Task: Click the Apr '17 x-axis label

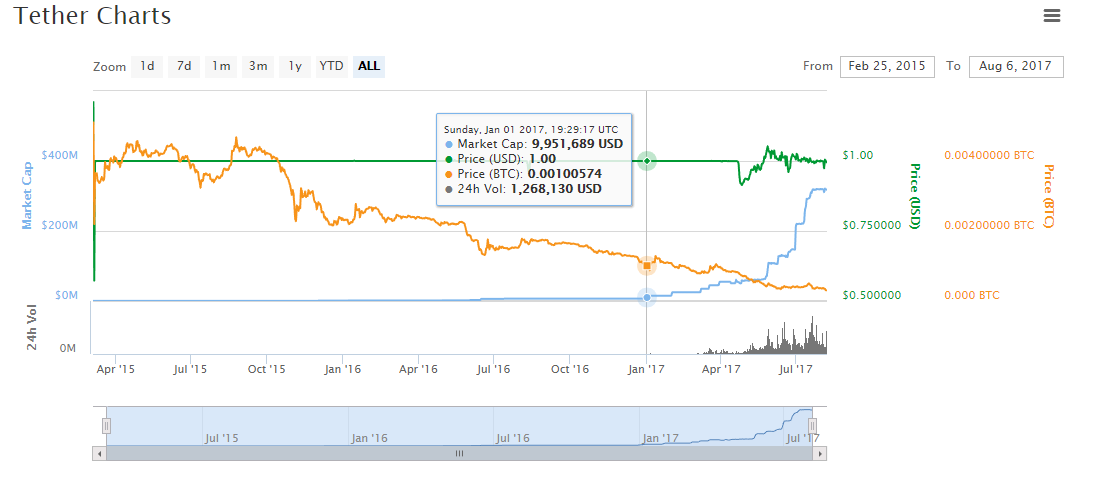Action: pyautogui.click(x=721, y=369)
